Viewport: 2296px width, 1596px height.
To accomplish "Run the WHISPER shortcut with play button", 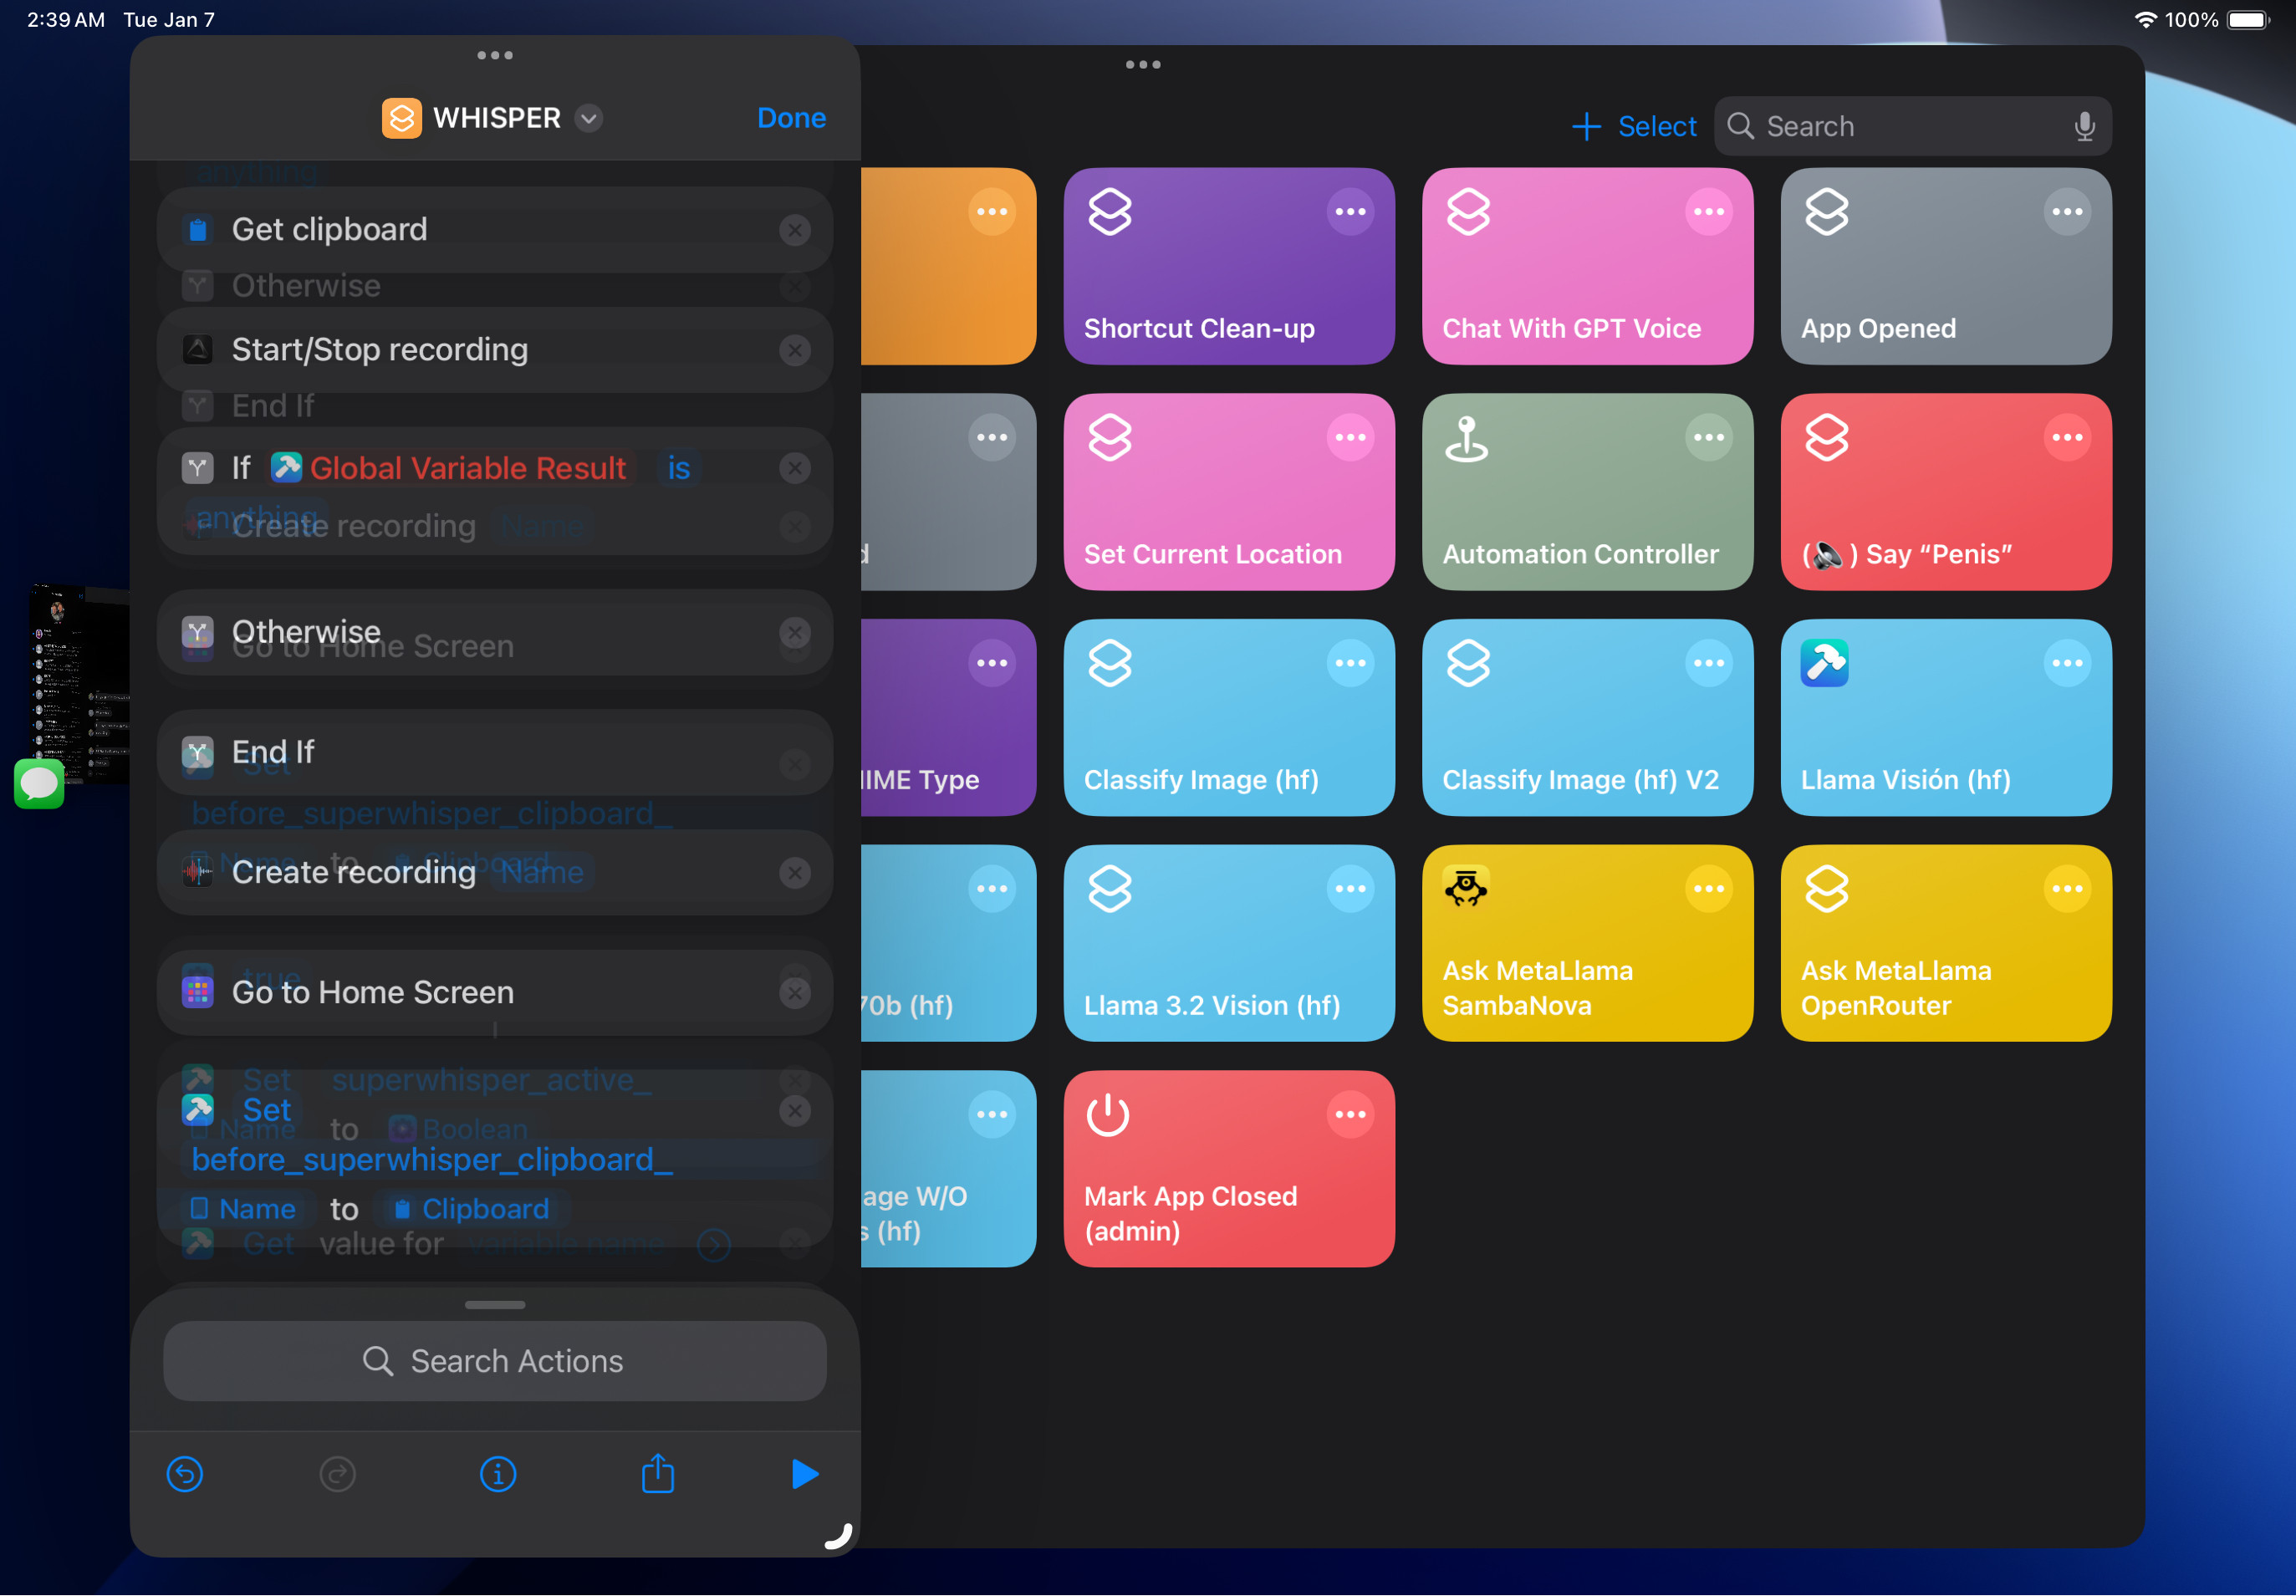I will (x=805, y=1473).
